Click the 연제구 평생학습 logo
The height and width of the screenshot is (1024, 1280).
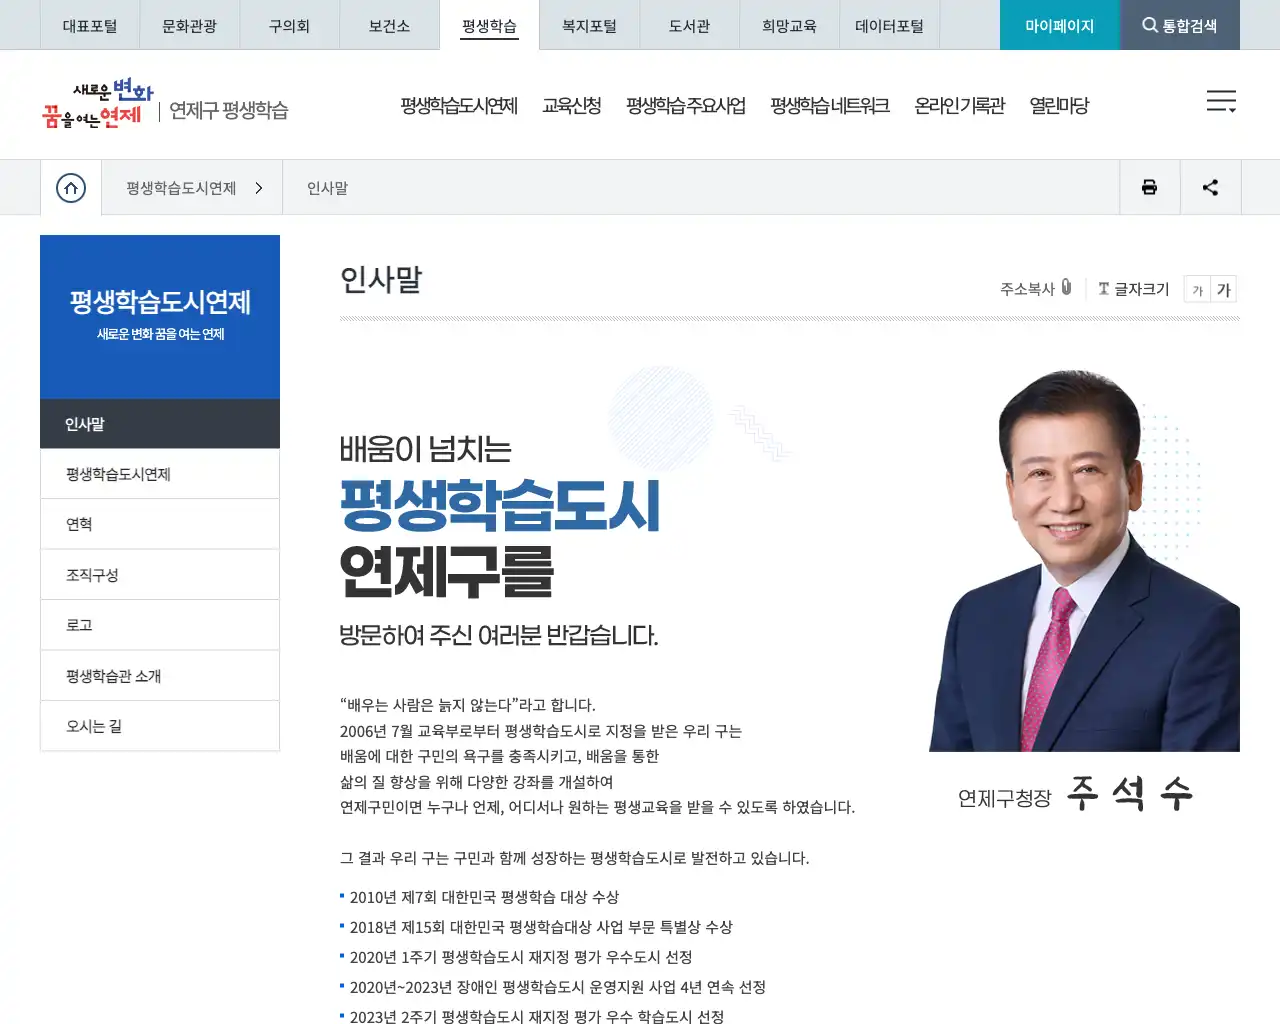(165, 104)
